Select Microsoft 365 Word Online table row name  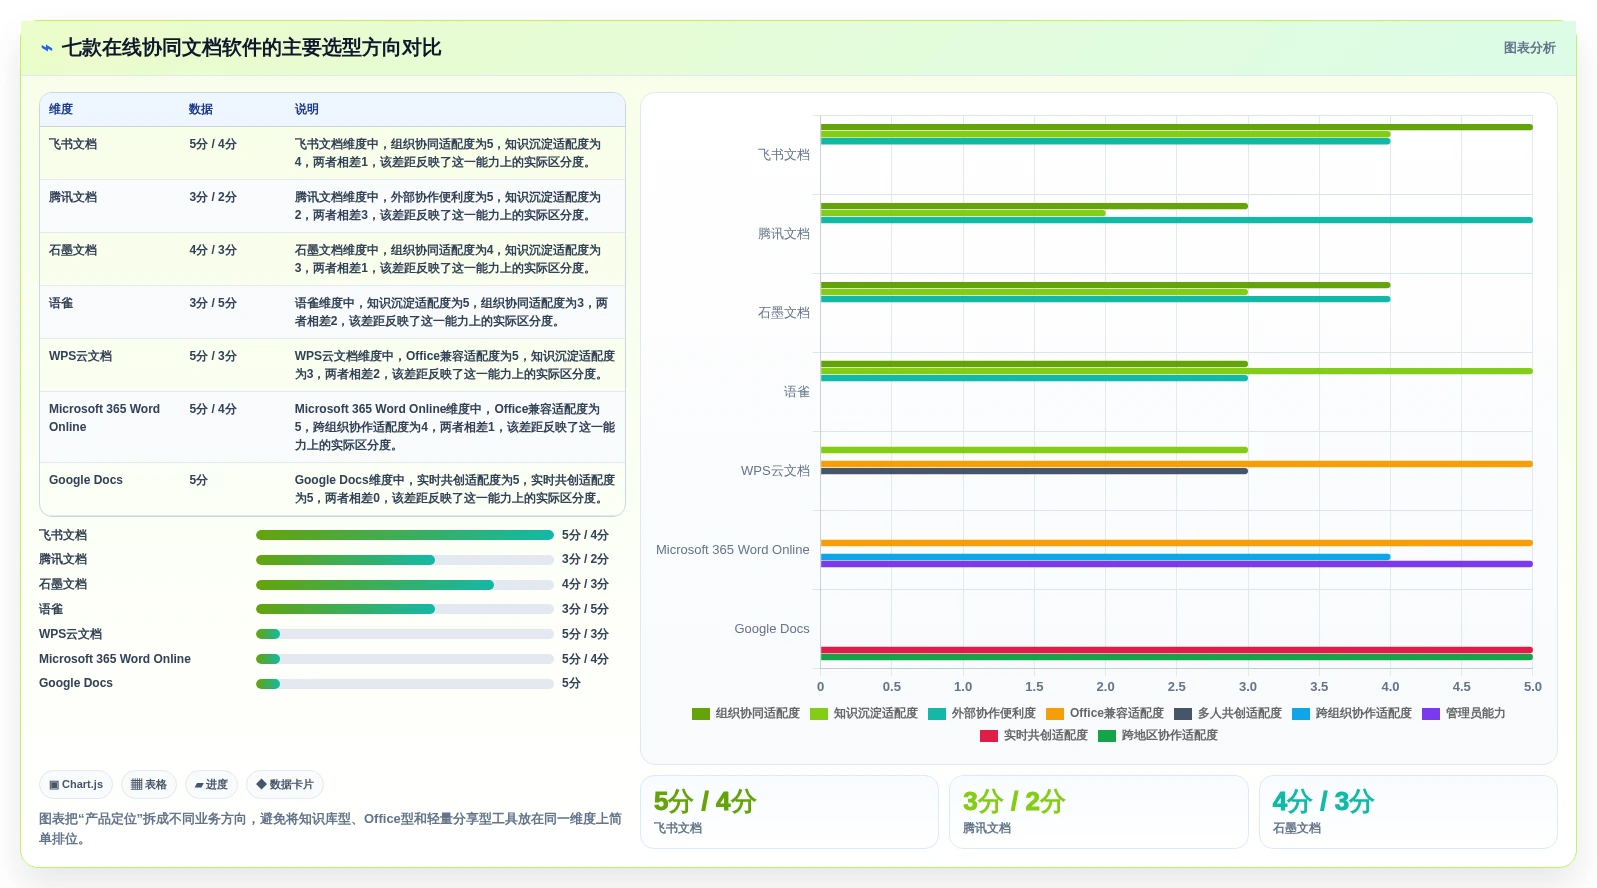[x=104, y=418]
